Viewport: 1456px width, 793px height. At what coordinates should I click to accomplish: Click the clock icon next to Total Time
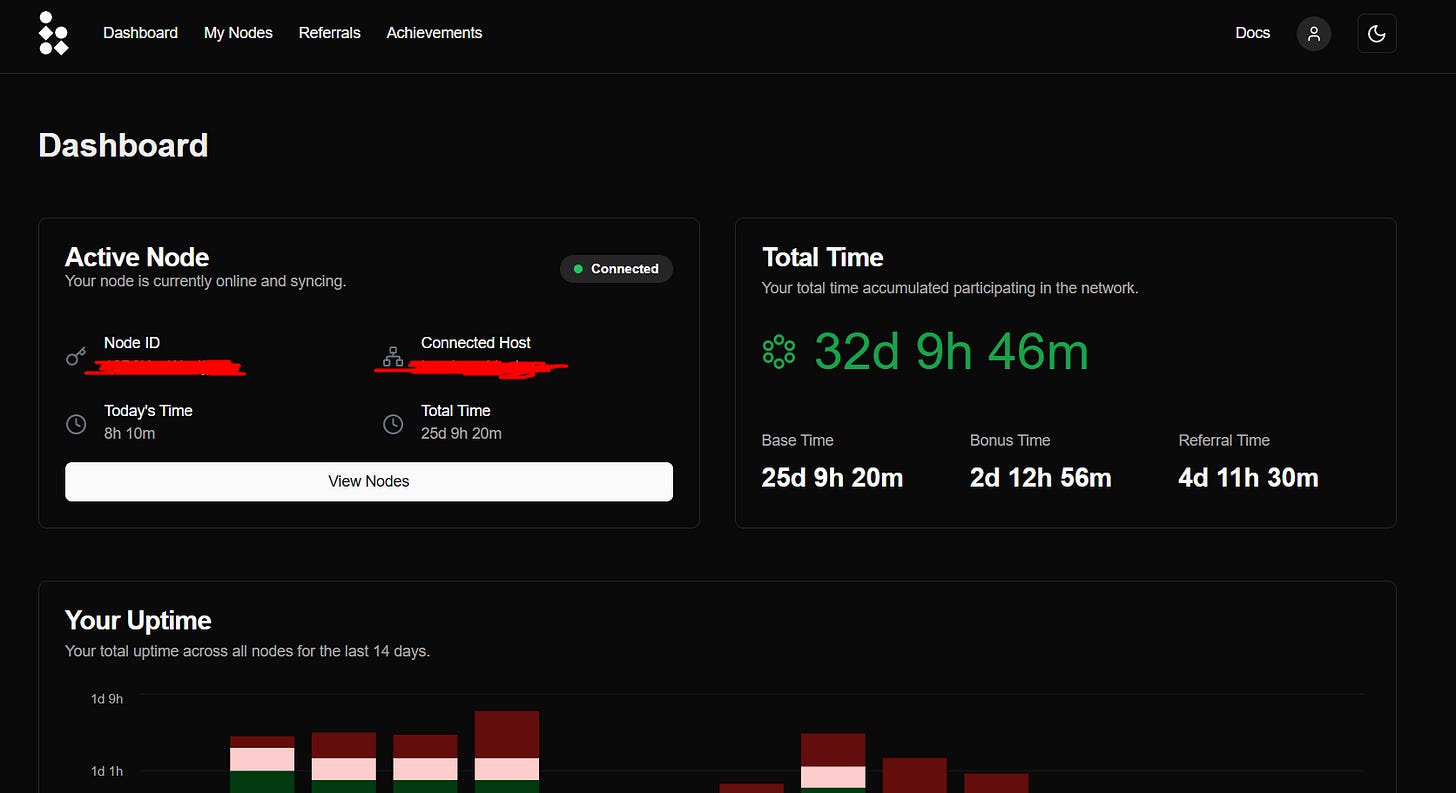pyautogui.click(x=392, y=424)
